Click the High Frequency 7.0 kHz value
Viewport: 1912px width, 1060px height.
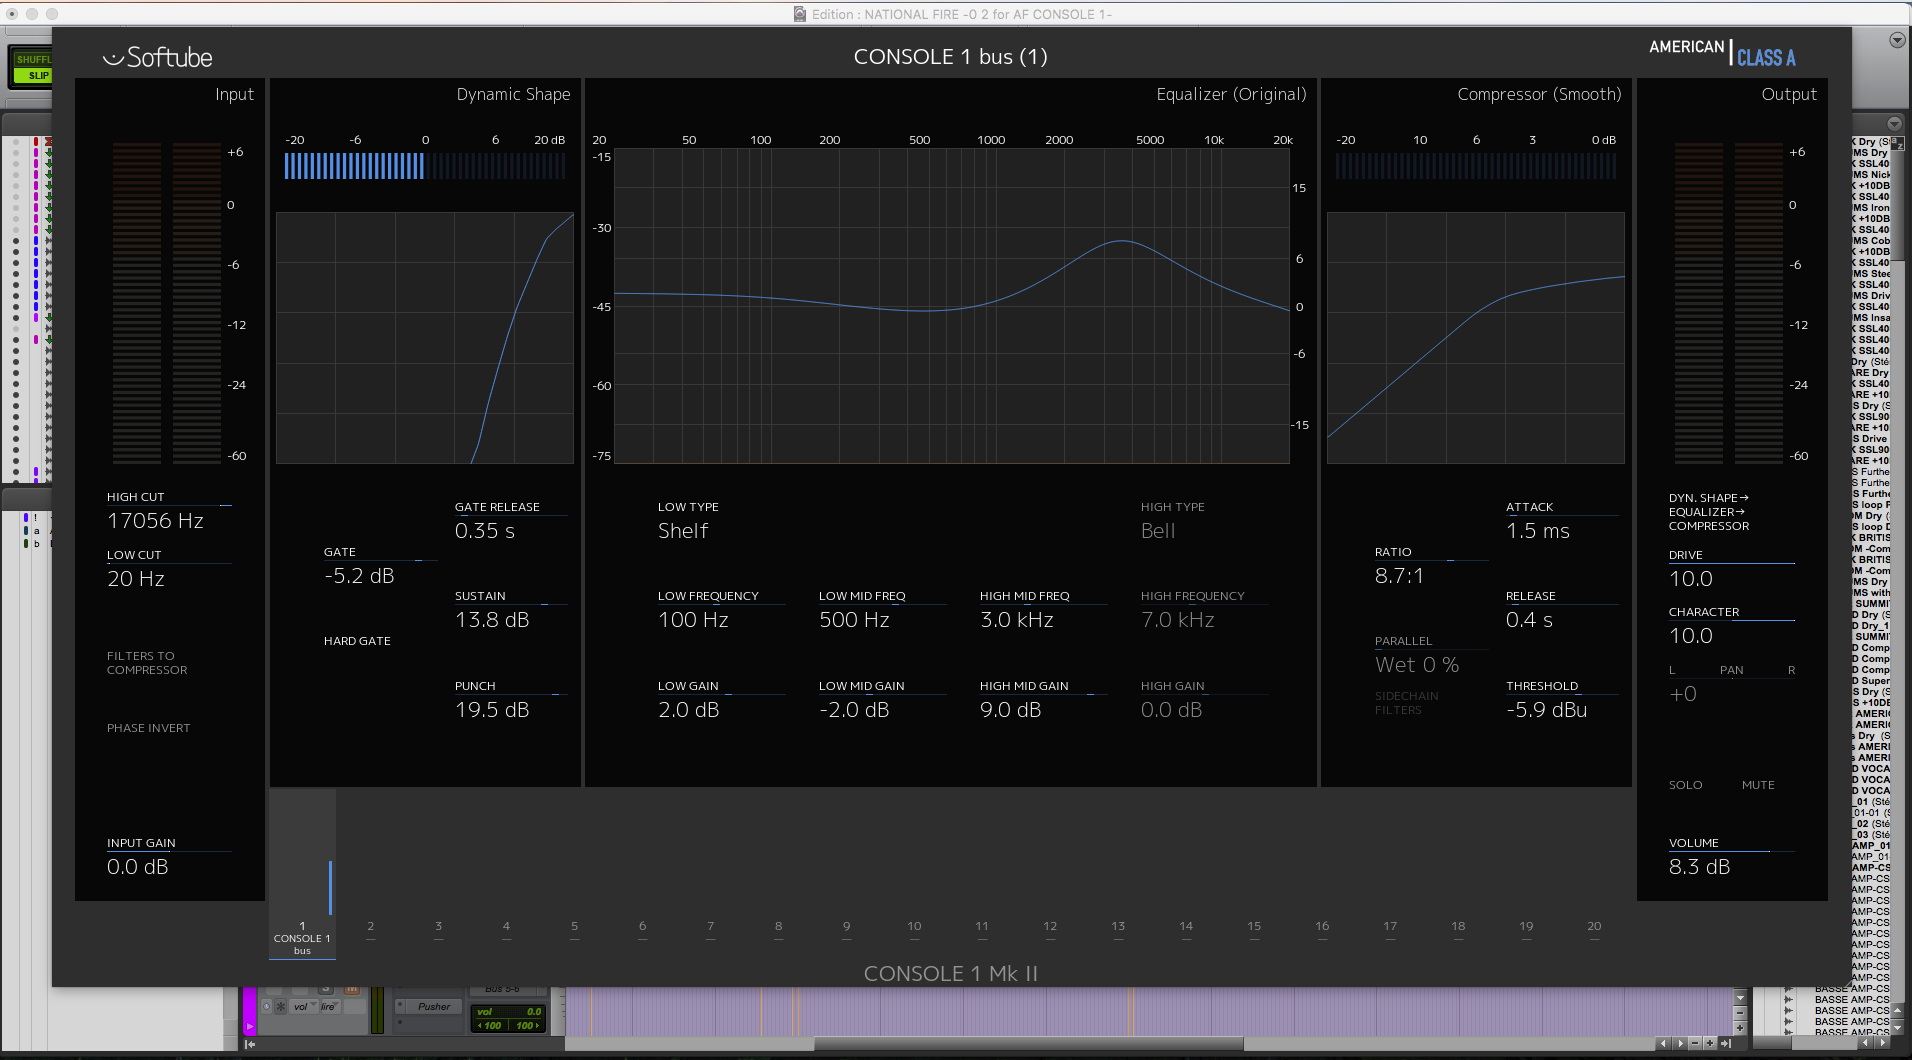[1178, 620]
